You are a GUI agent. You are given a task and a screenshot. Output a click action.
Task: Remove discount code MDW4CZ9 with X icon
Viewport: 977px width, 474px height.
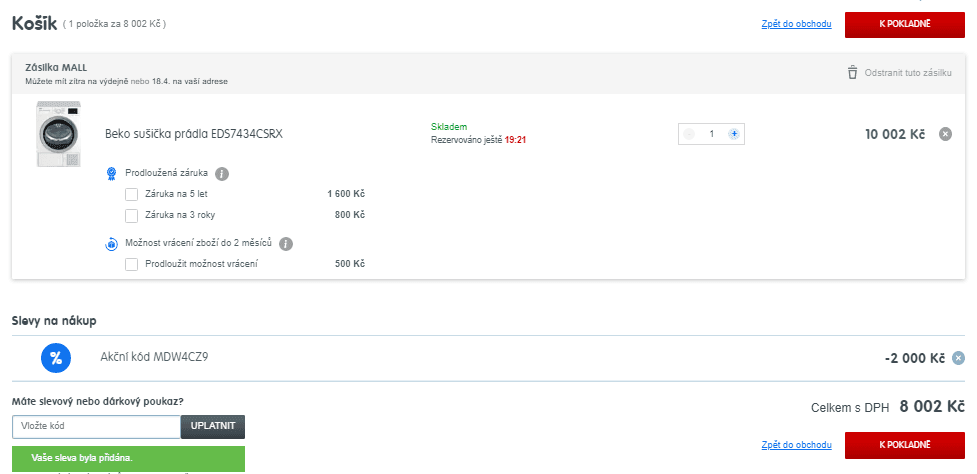(x=958, y=358)
